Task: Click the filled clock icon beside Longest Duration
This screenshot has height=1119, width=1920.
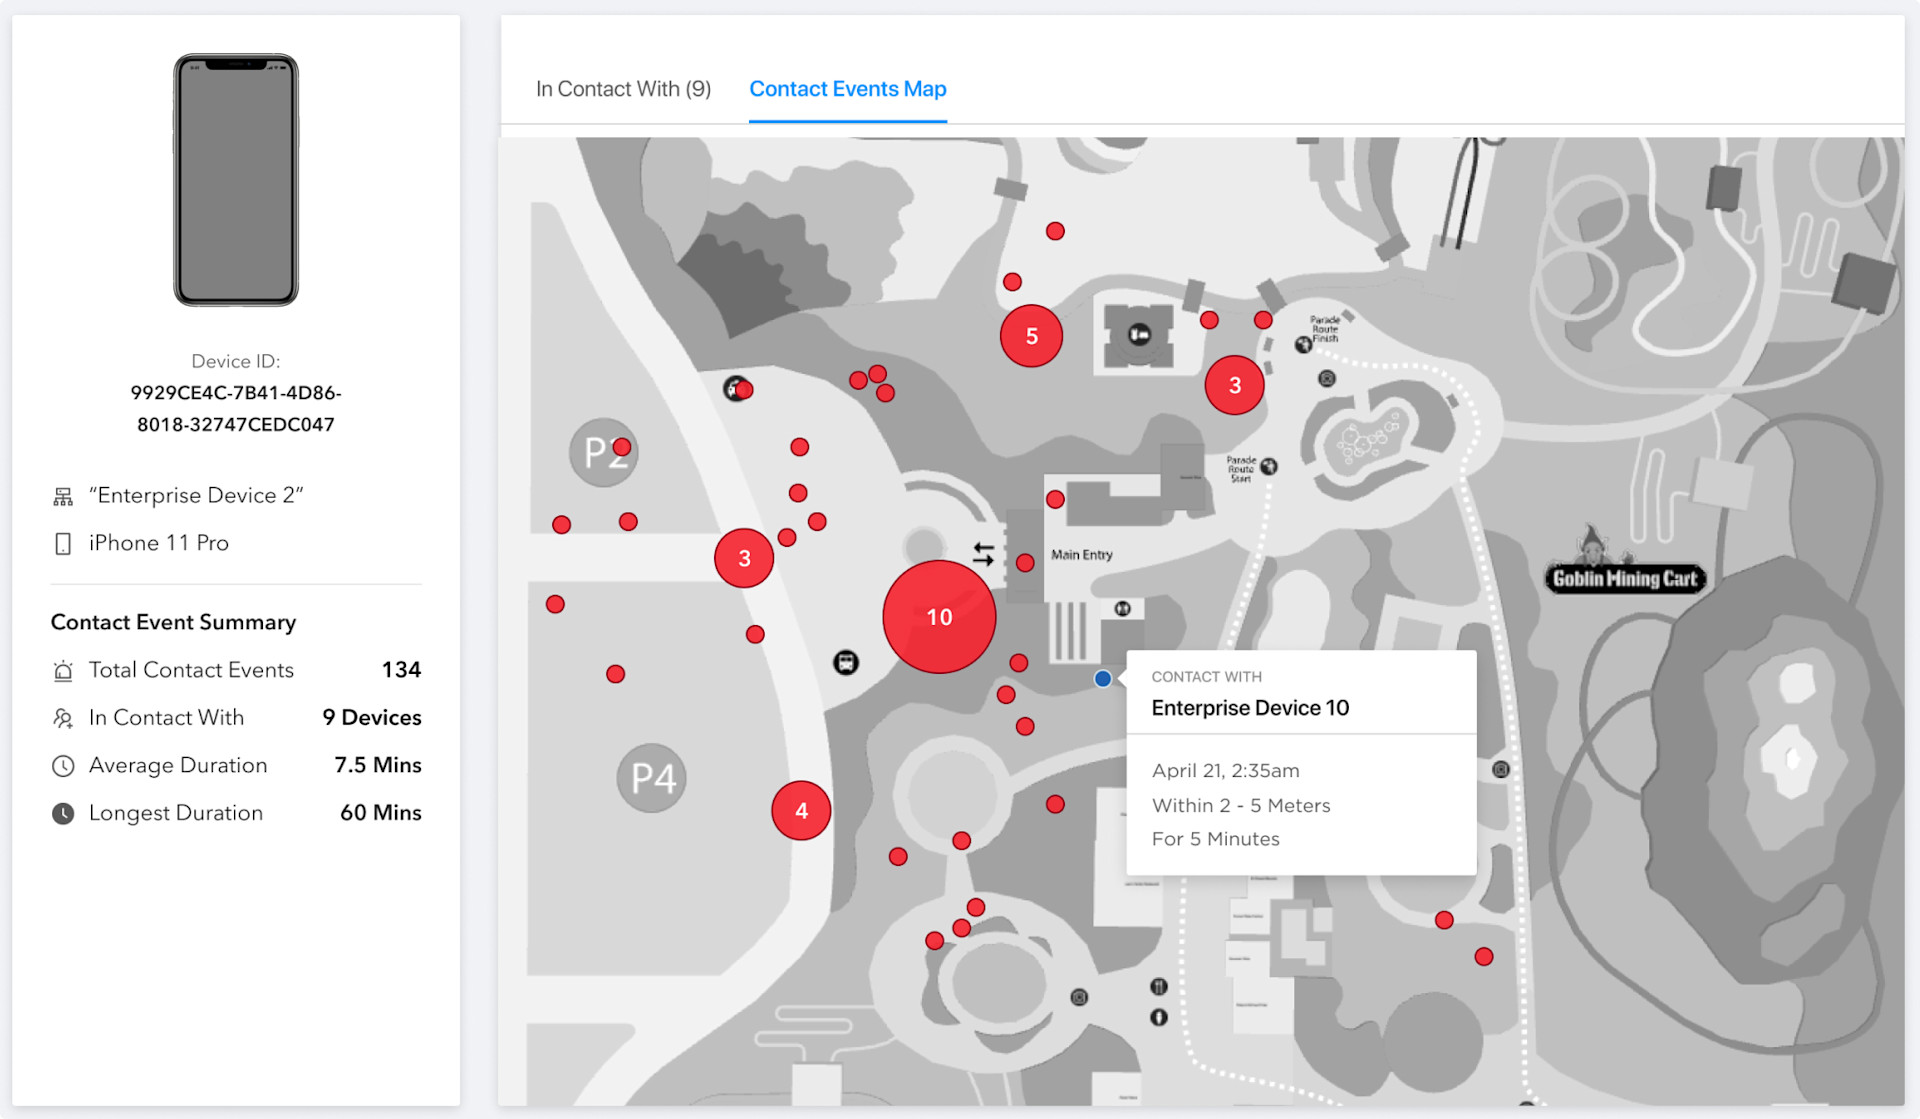Action: (63, 813)
